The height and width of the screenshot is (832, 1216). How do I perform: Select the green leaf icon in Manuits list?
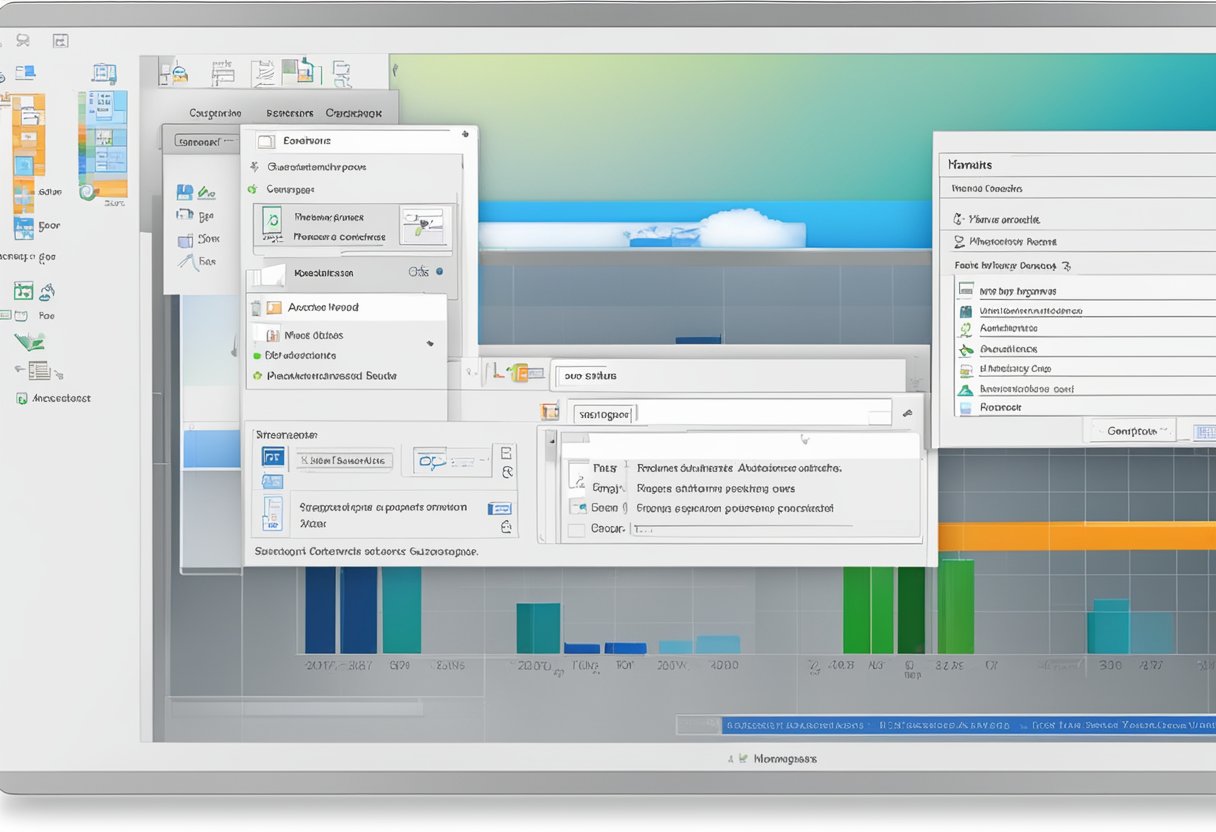point(965,349)
